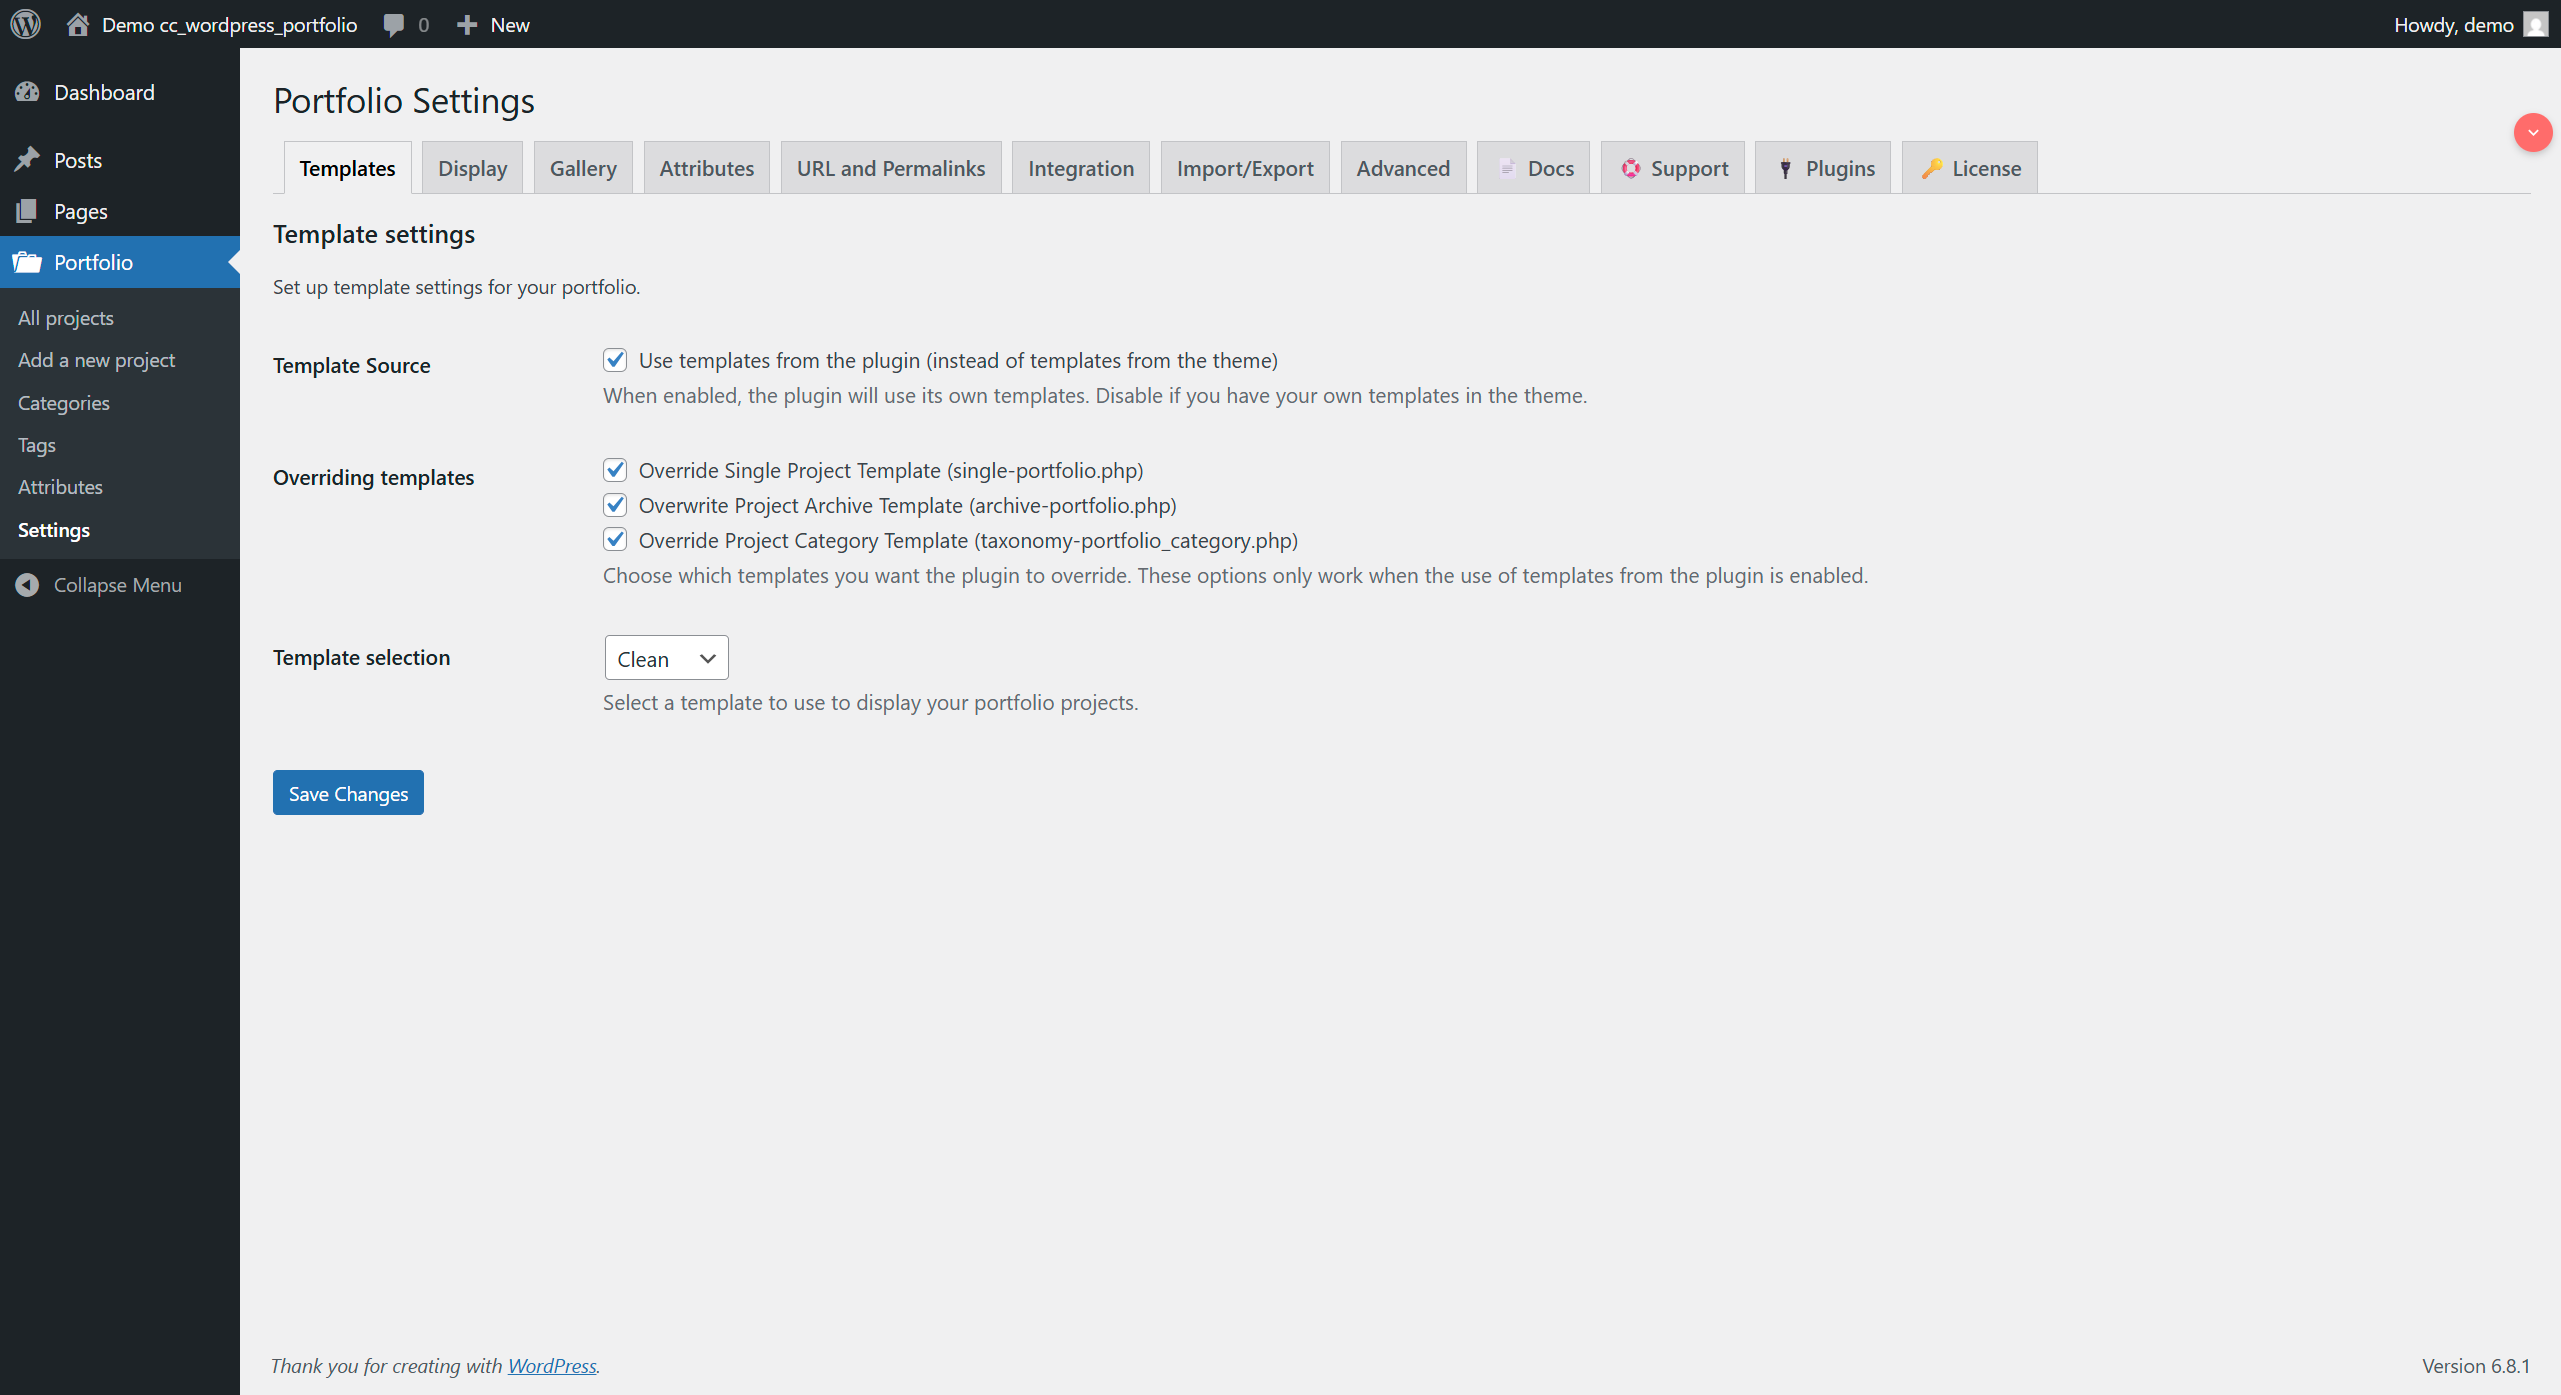Open the URL and Permalinks tab
Screen dimensions: 2561x1395
[890, 167]
